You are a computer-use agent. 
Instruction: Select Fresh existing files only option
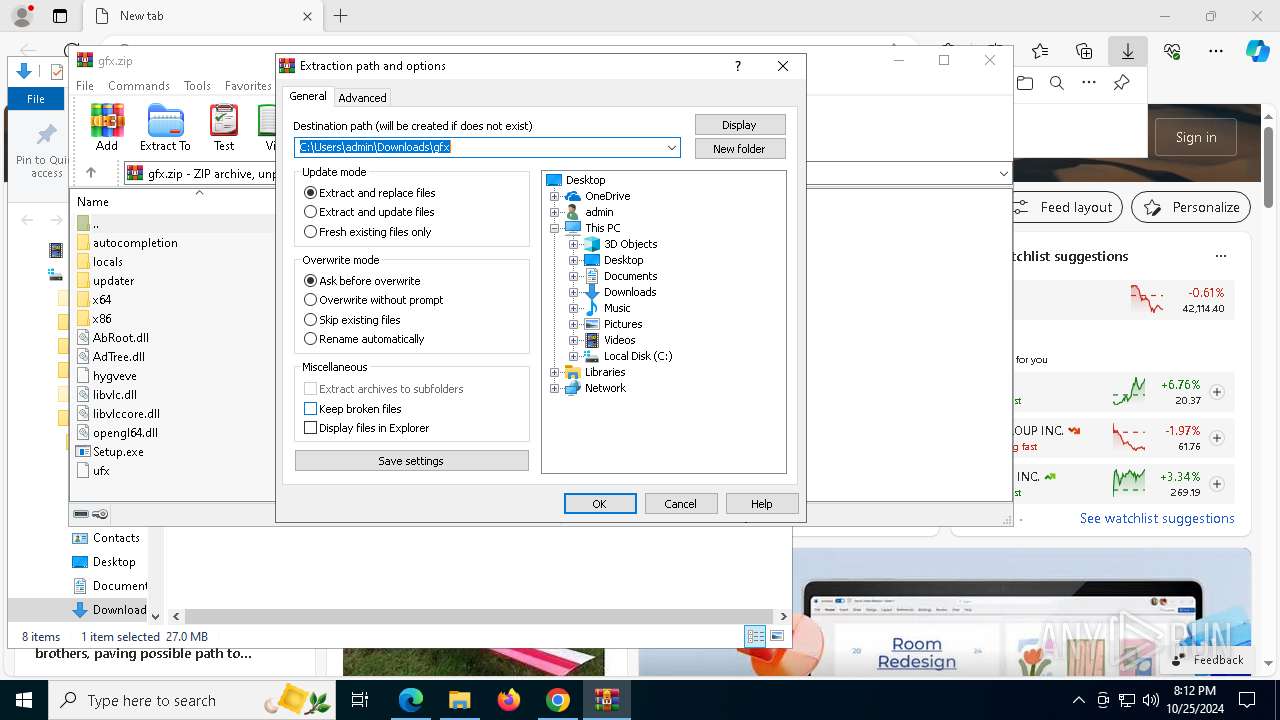pyautogui.click(x=368, y=232)
